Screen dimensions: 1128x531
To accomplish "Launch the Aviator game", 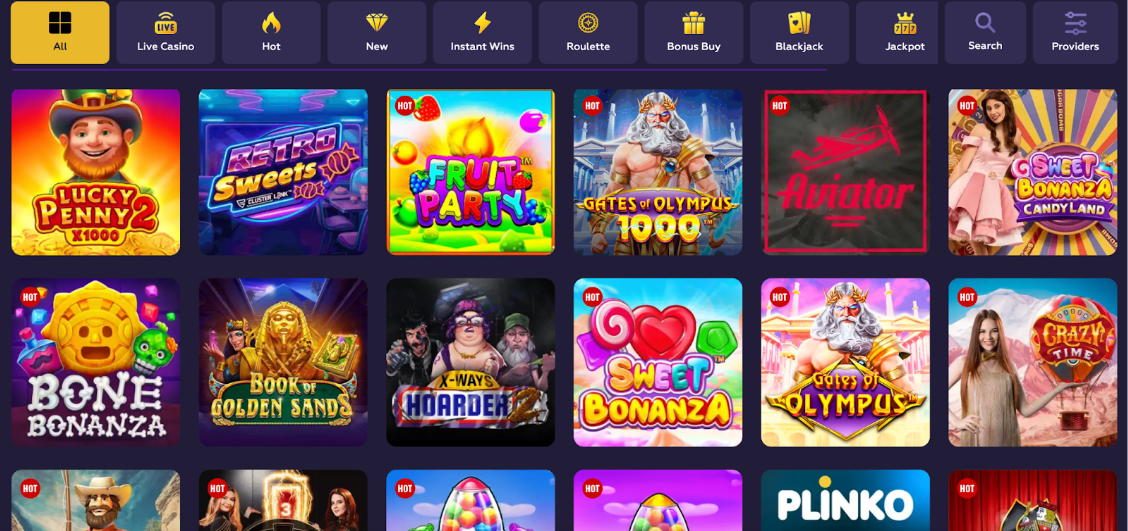I will (x=845, y=172).
